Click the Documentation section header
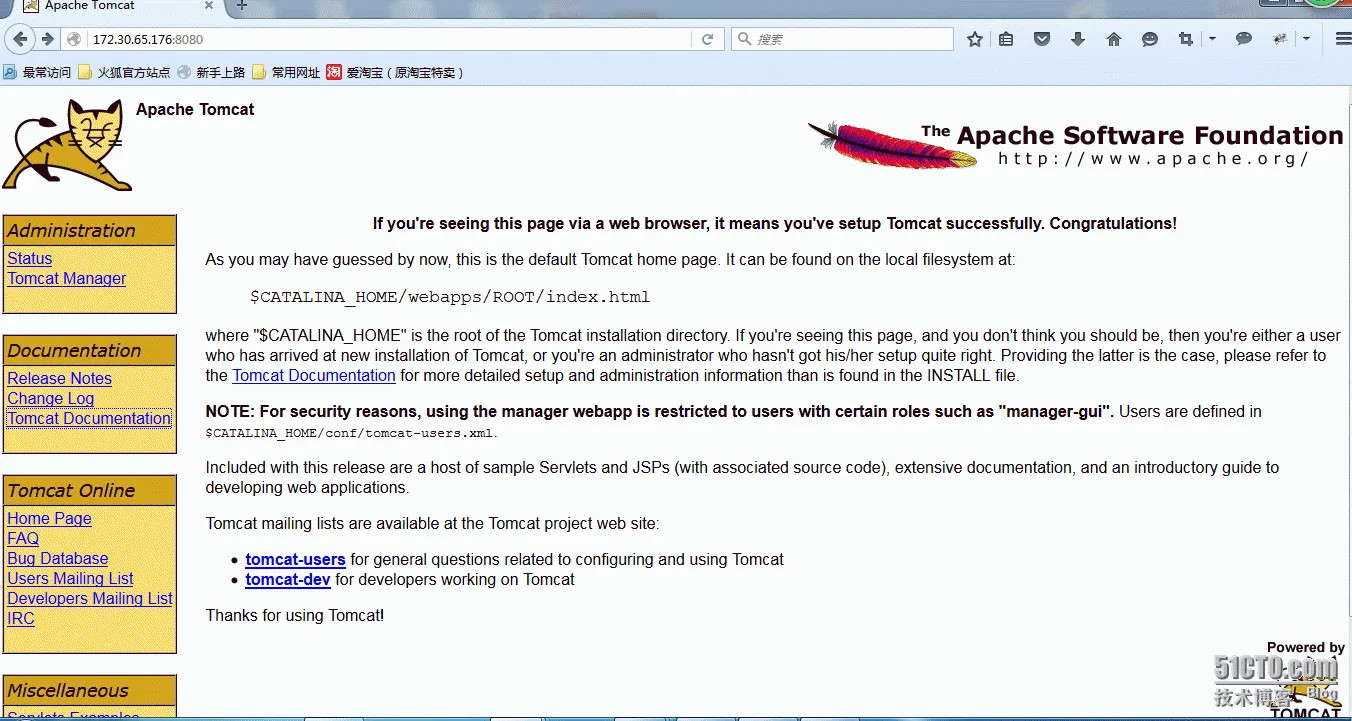This screenshot has height=721, width=1352. (x=90, y=350)
